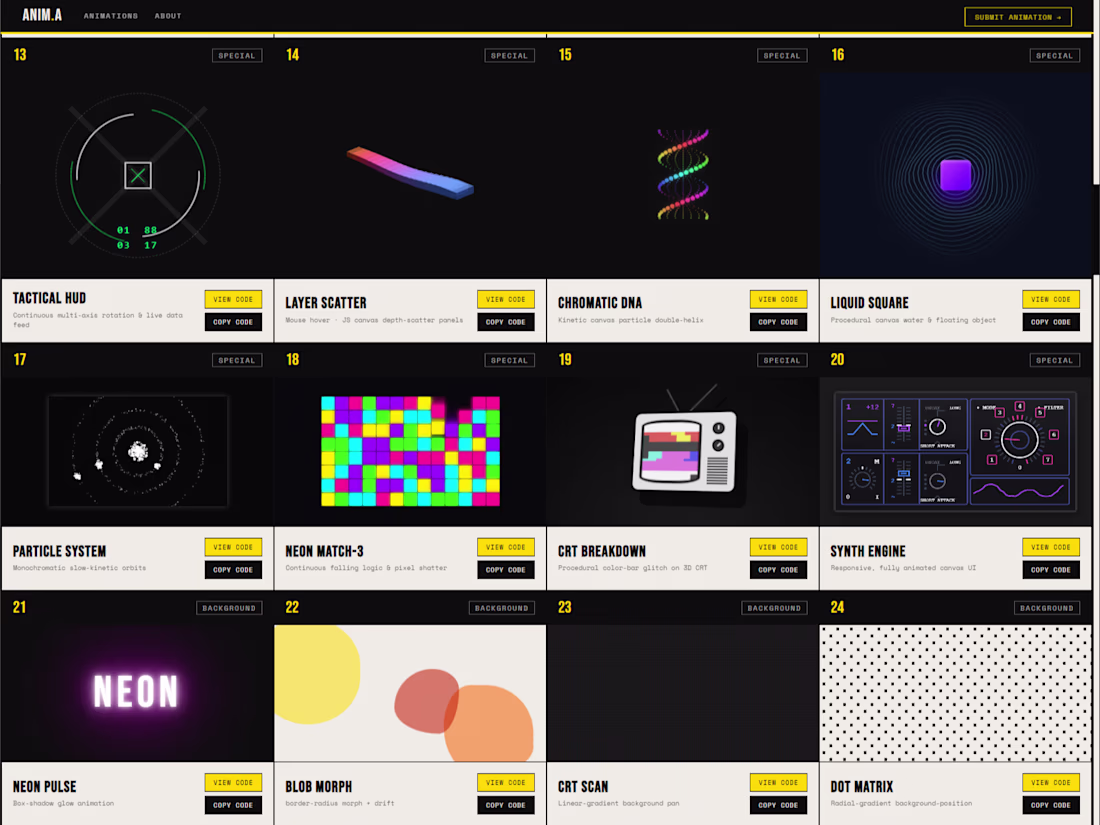The image size is (1100, 825).
Task: View code for Synth Engine
Action: point(1051,546)
